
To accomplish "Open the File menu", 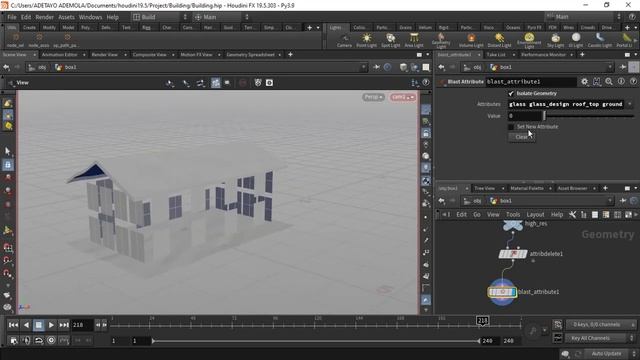I will pos(12,17).
